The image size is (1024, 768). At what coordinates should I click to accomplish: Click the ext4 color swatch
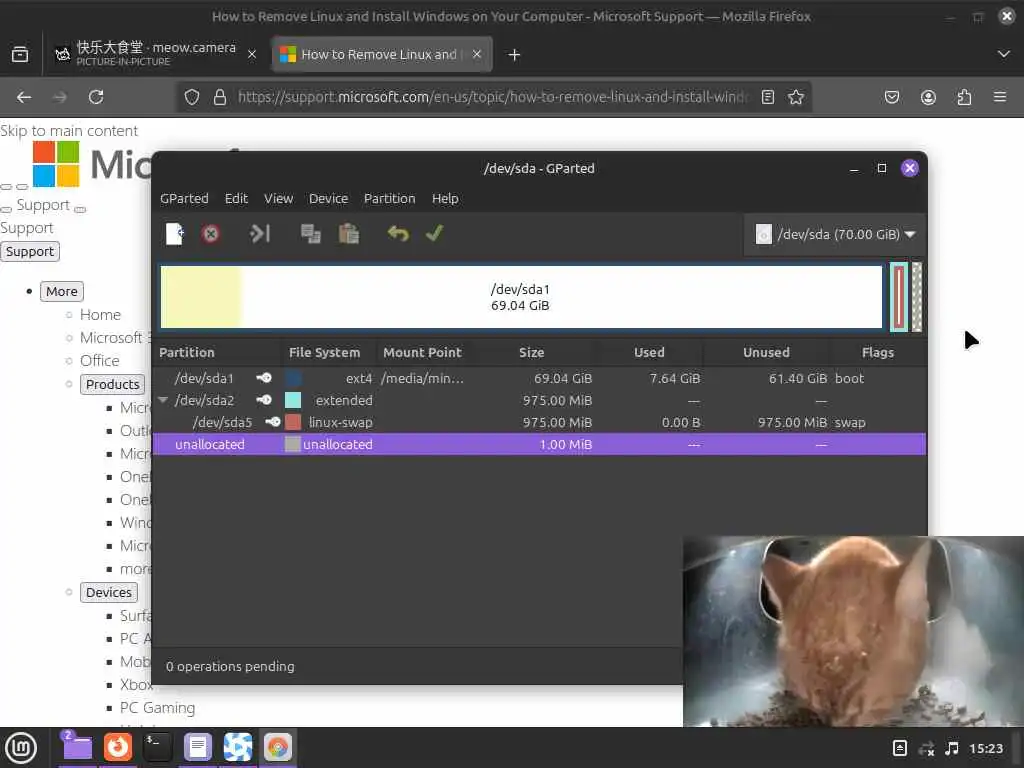point(293,378)
